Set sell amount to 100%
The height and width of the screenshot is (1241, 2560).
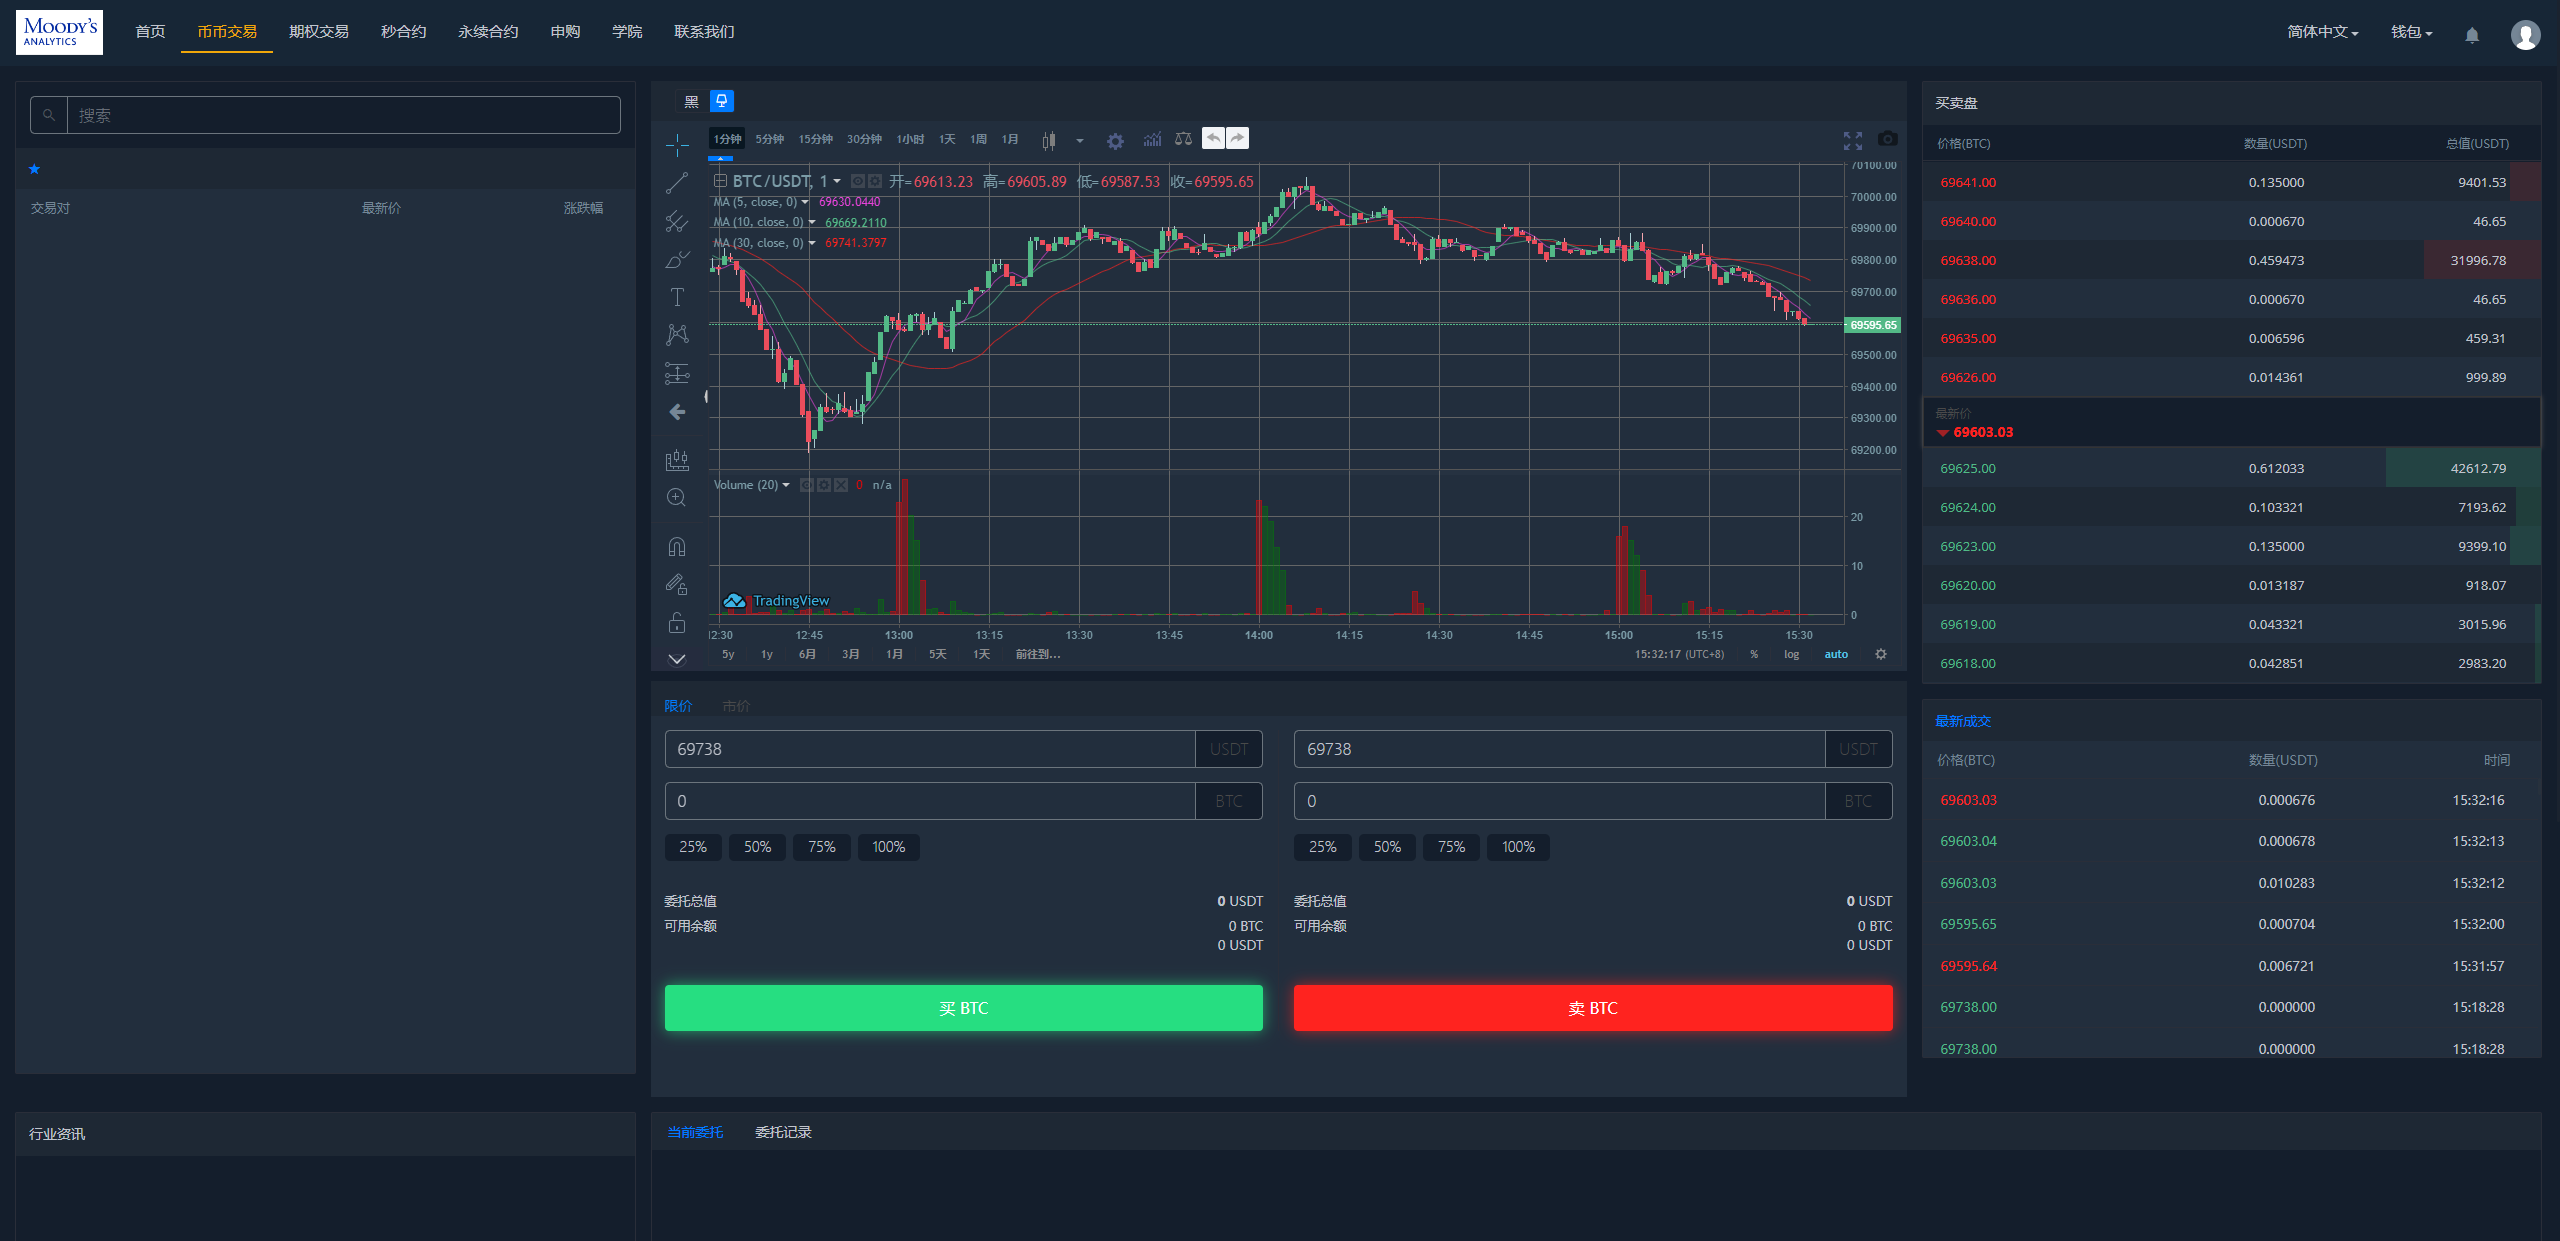1517,847
